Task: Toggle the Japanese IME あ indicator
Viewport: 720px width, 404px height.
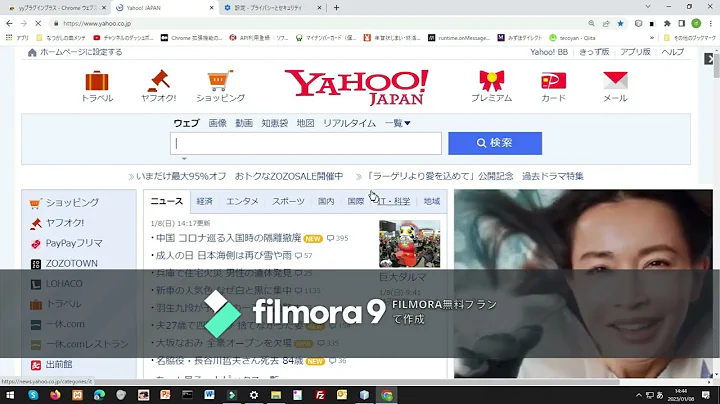Action: tap(660, 395)
